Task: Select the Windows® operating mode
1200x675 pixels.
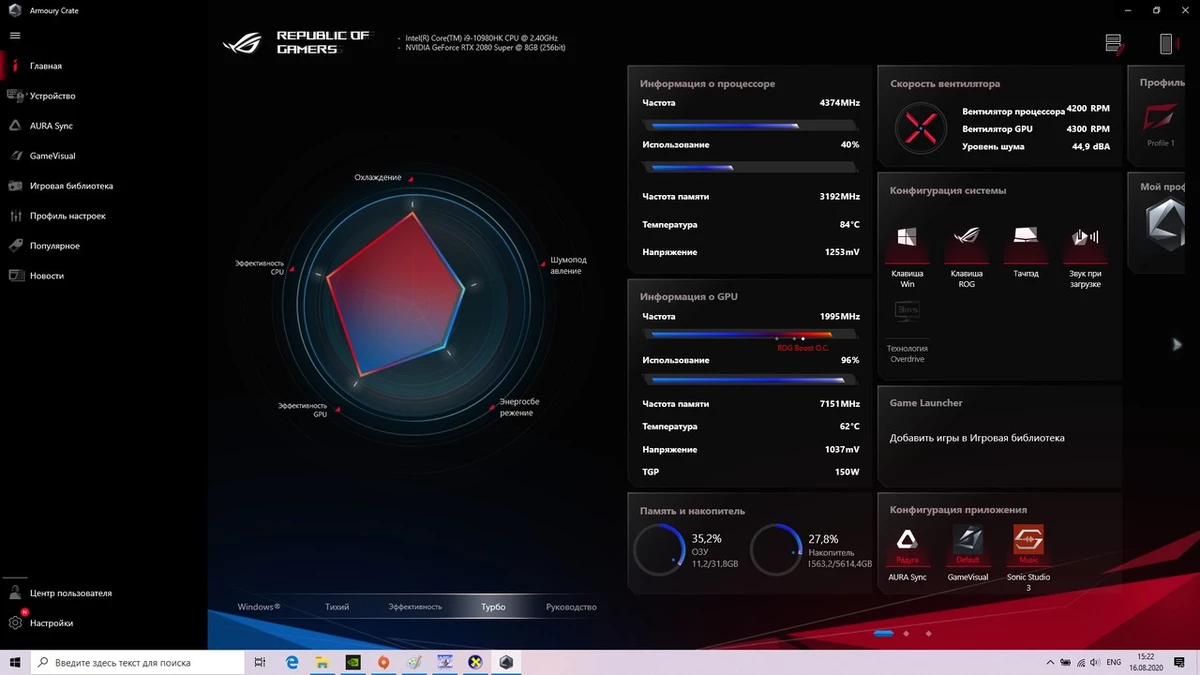Action: click(259, 607)
